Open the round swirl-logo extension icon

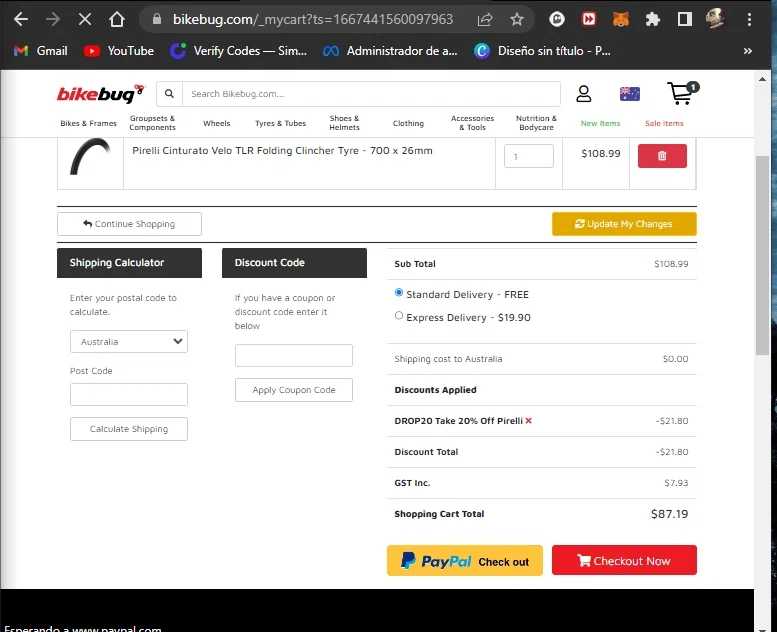(x=556, y=19)
